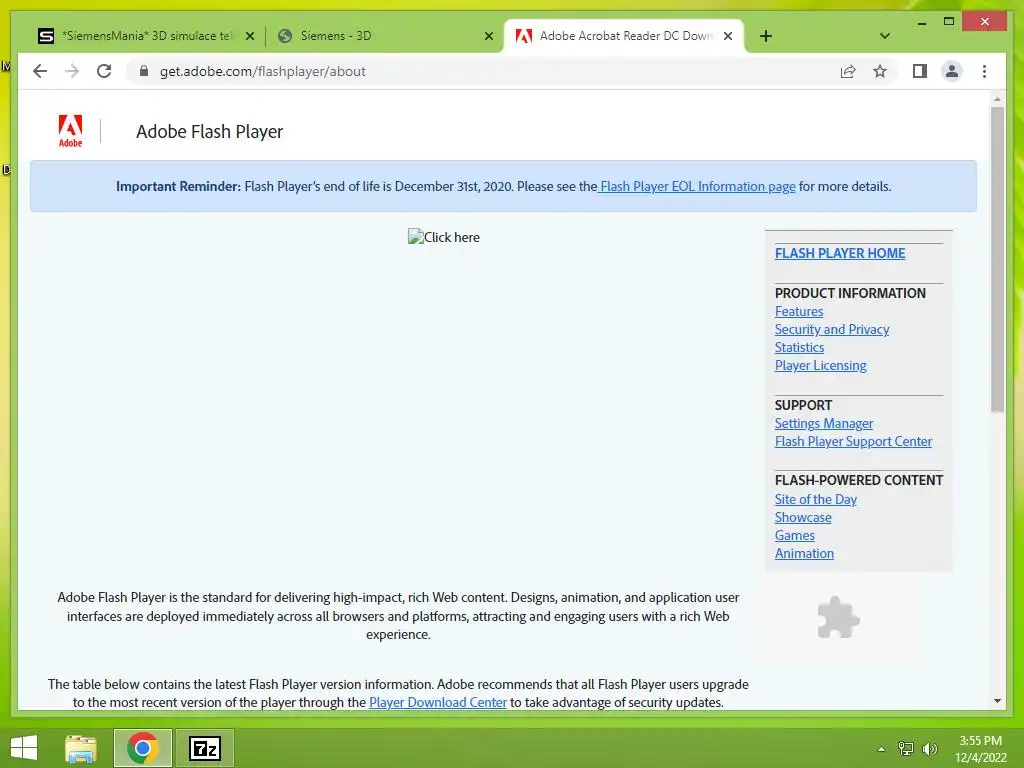View site information via the lock icon
This screenshot has width=1024, height=768.
pyautogui.click(x=144, y=71)
